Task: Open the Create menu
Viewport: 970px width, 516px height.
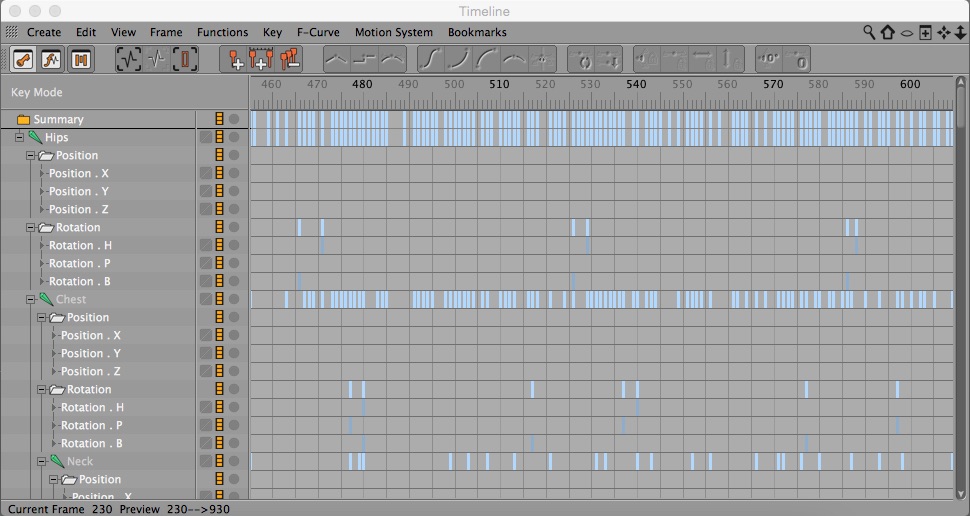Action: pyautogui.click(x=44, y=32)
